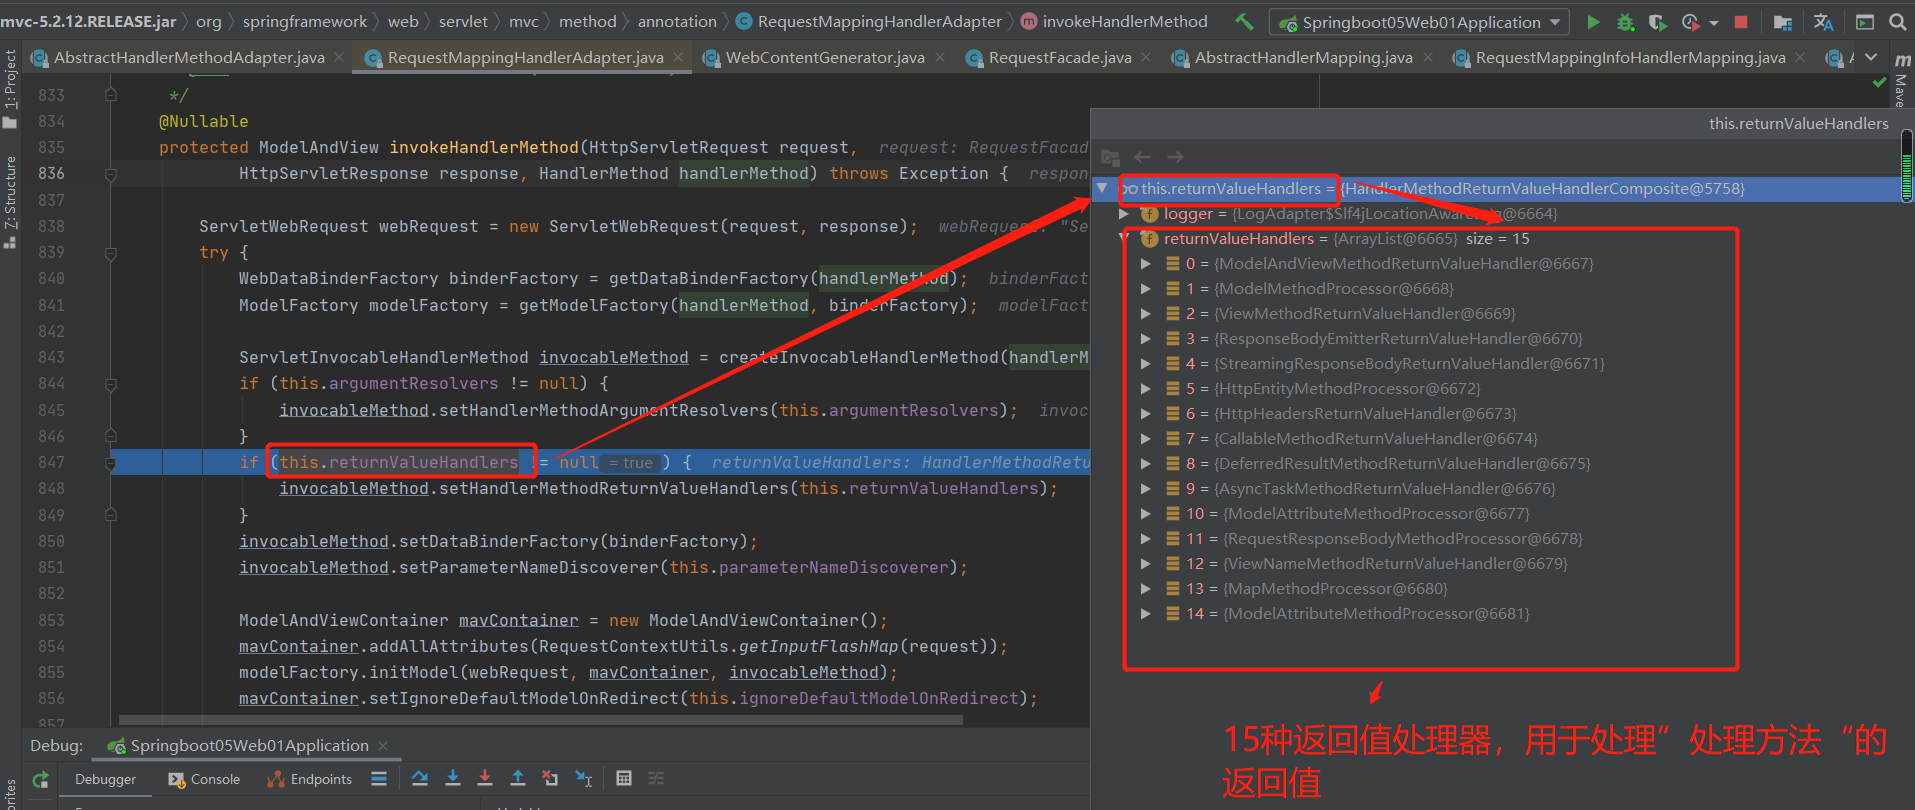Close the RequestFacade.java tab
This screenshot has height=810, width=1915.
pos(1147,58)
